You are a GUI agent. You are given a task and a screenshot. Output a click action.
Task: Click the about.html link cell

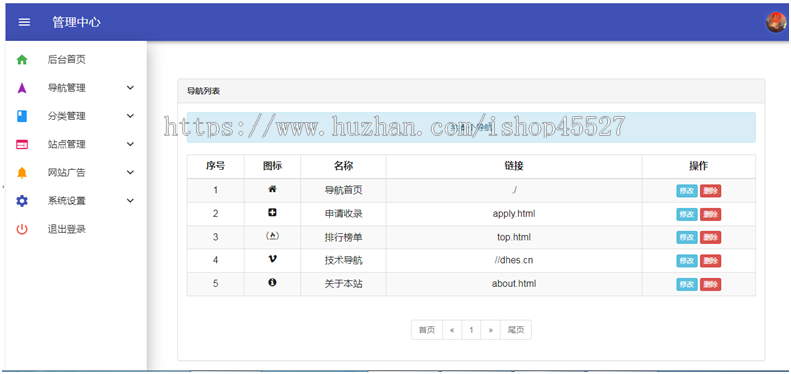514,284
